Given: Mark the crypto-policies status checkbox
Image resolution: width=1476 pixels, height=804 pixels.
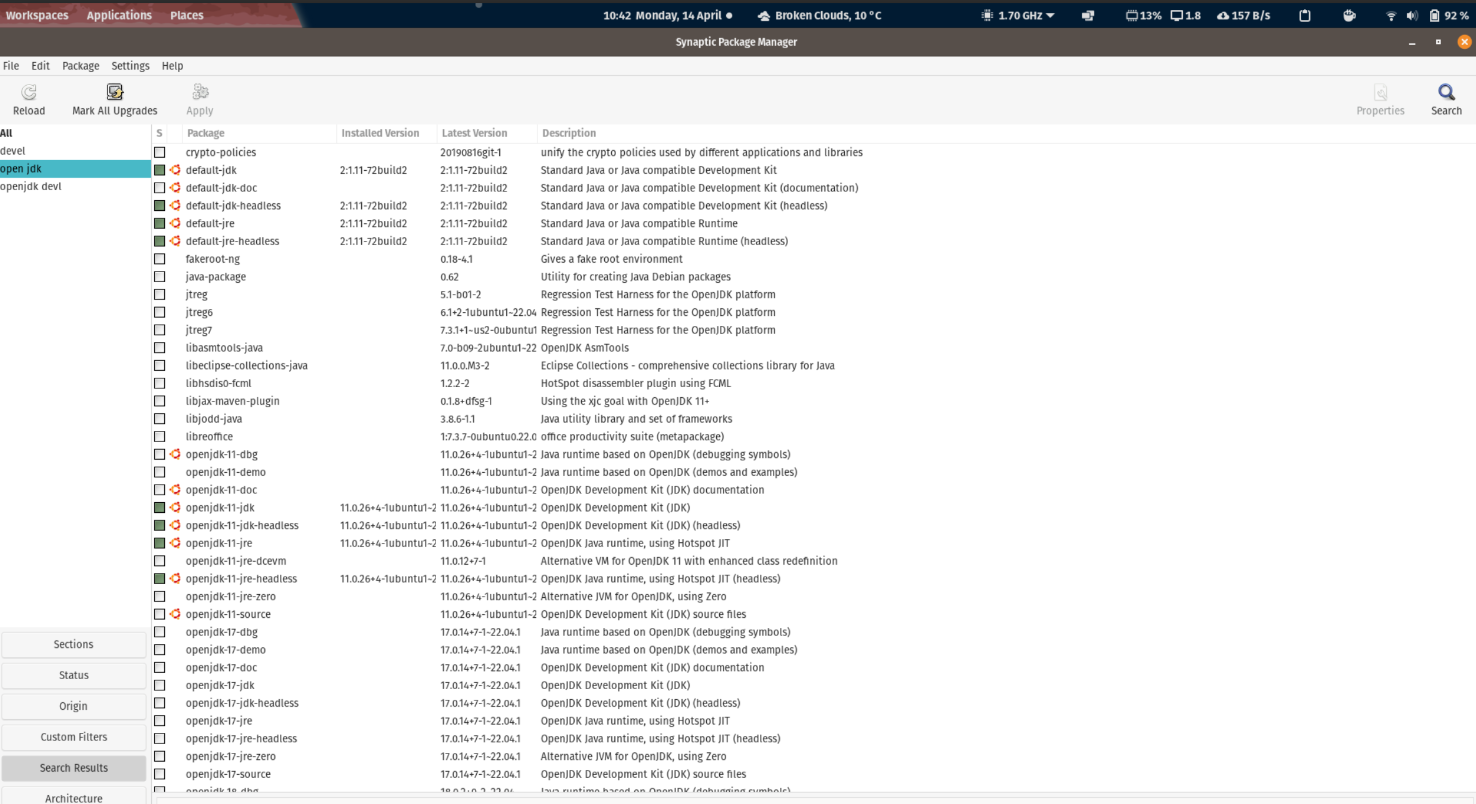Looking at the screenshot, I should point(159,152).
